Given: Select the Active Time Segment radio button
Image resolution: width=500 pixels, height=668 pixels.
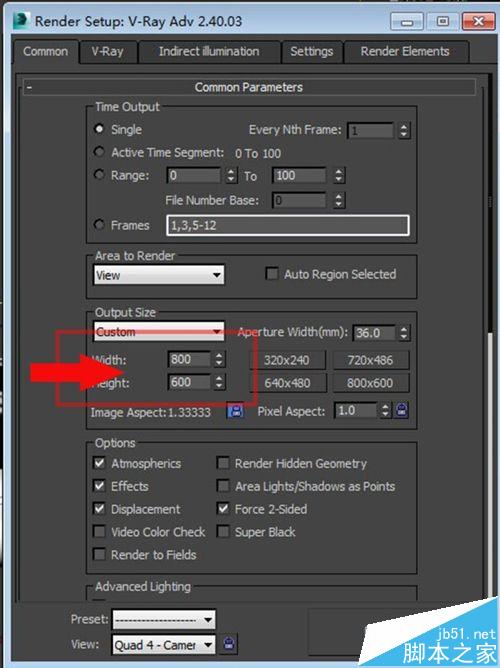Looking at the screenshot, I should (x=99, y=152).
